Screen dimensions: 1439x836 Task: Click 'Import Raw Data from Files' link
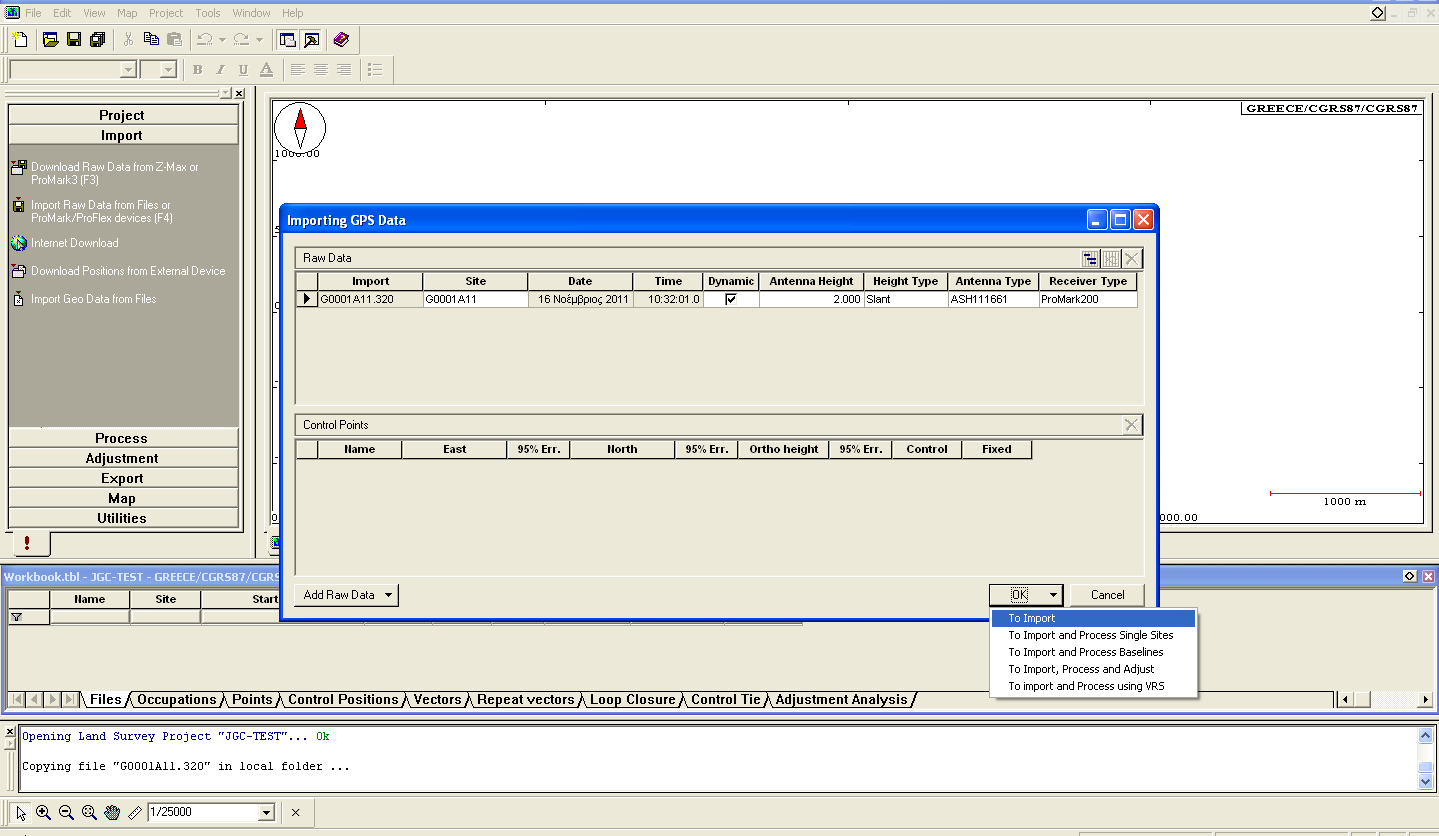[100, 211]
